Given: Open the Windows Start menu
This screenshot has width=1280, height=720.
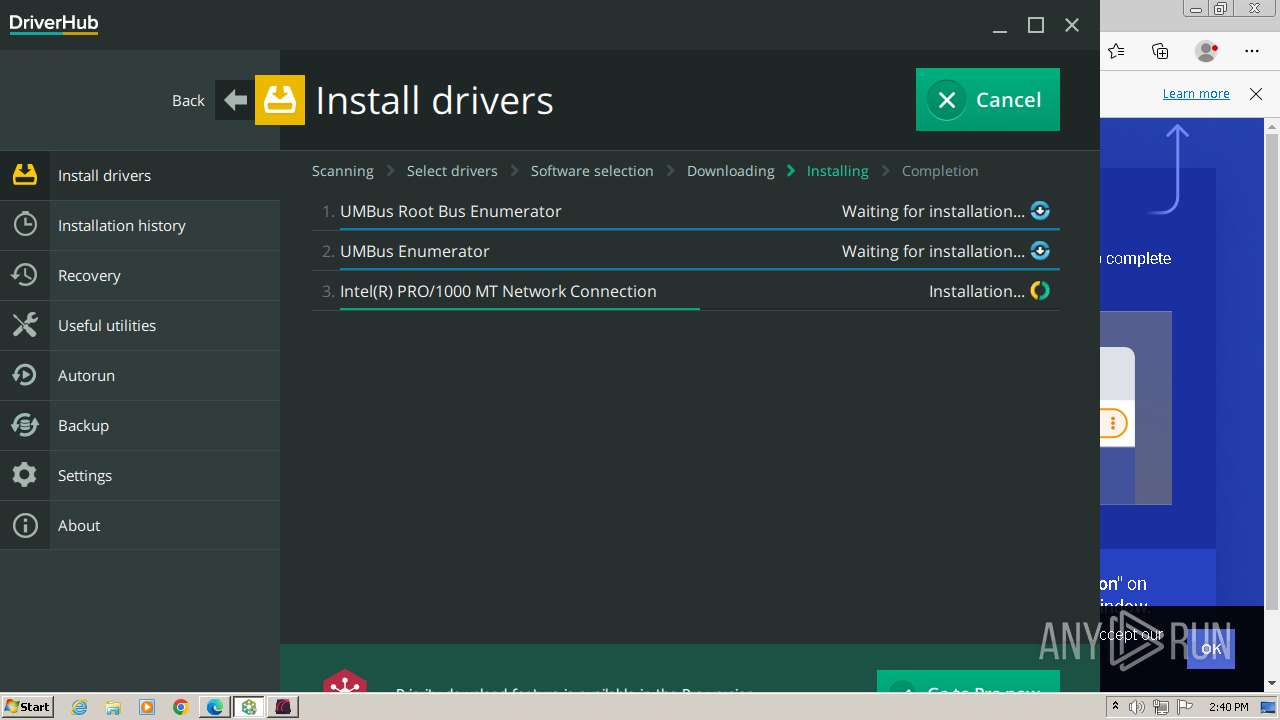Looking at the screenshot, I should coord(28,707).
